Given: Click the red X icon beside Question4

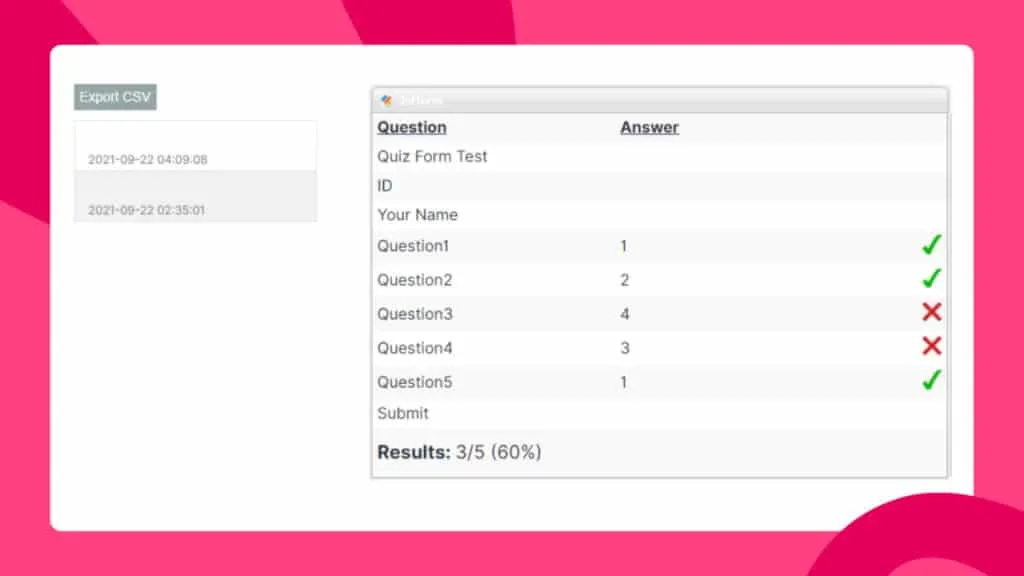Looking at the screenshot, I should coord(931,346).
